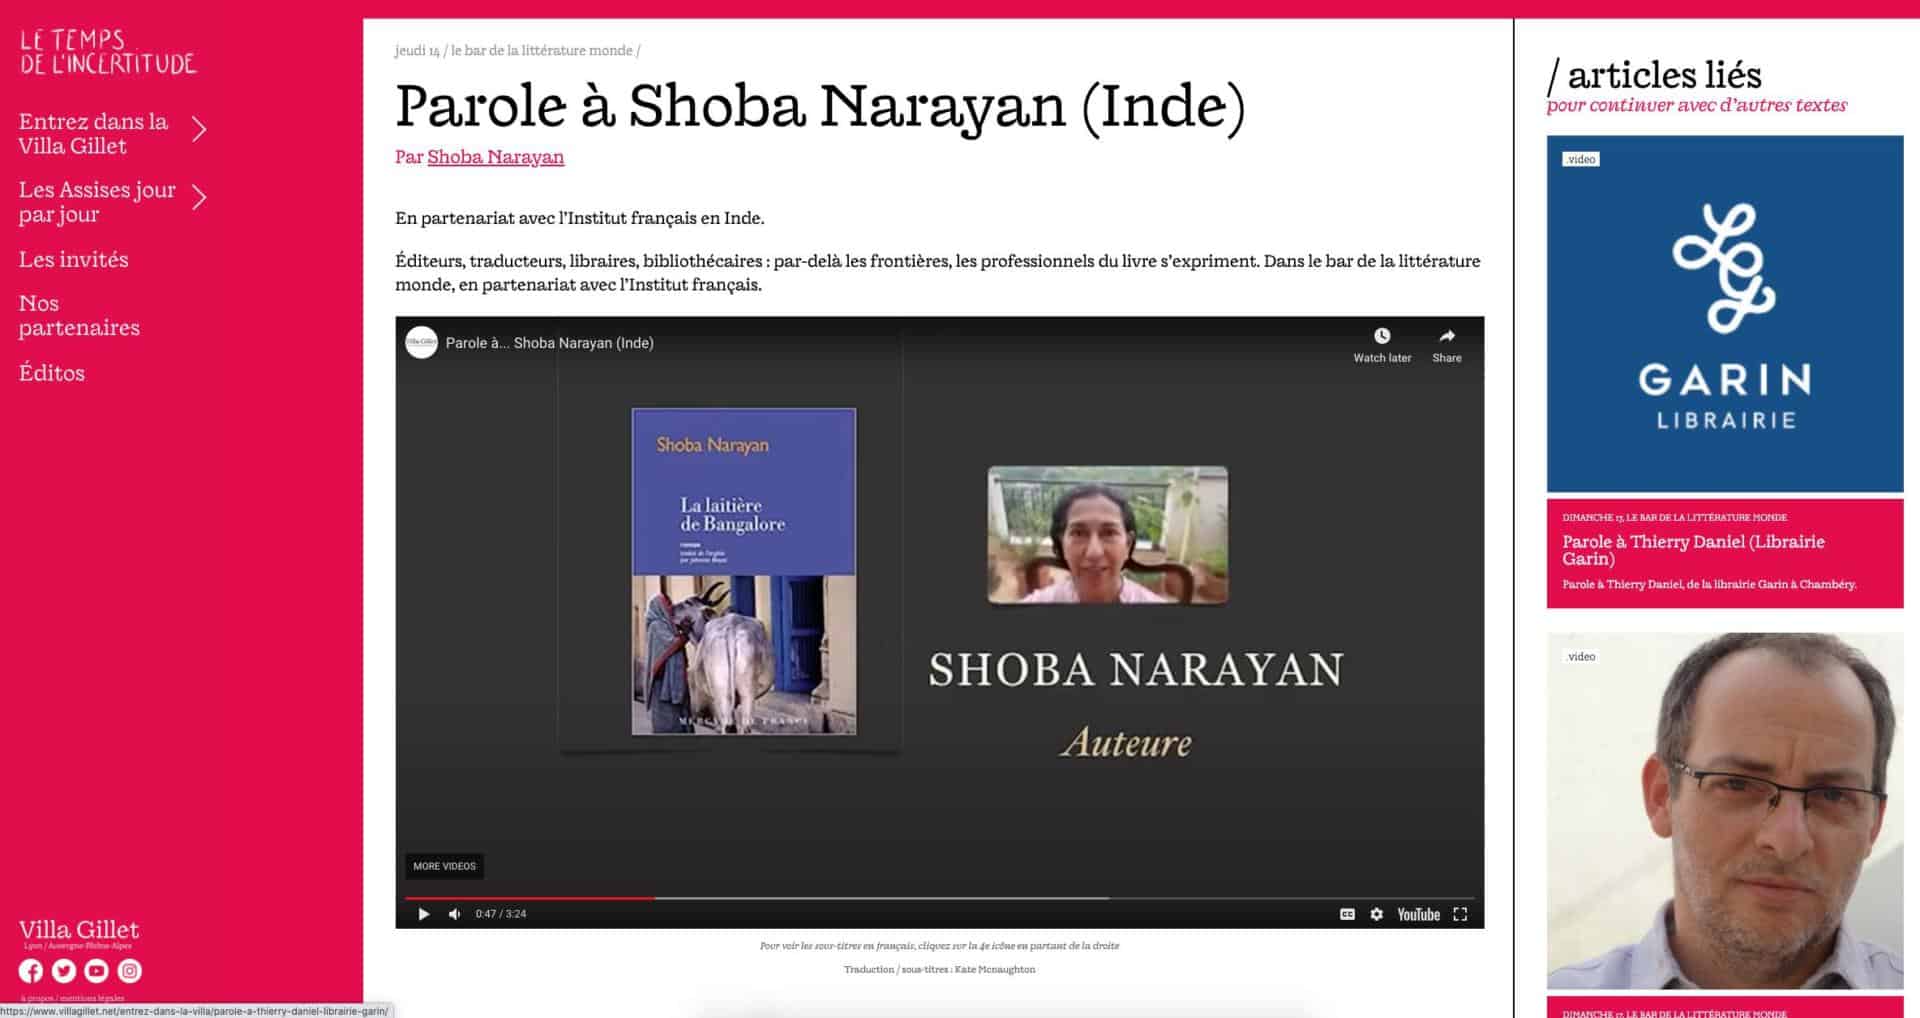1920x1018 pixels.
Task: Open "Les invités" menu item
Action: (73, 260)
